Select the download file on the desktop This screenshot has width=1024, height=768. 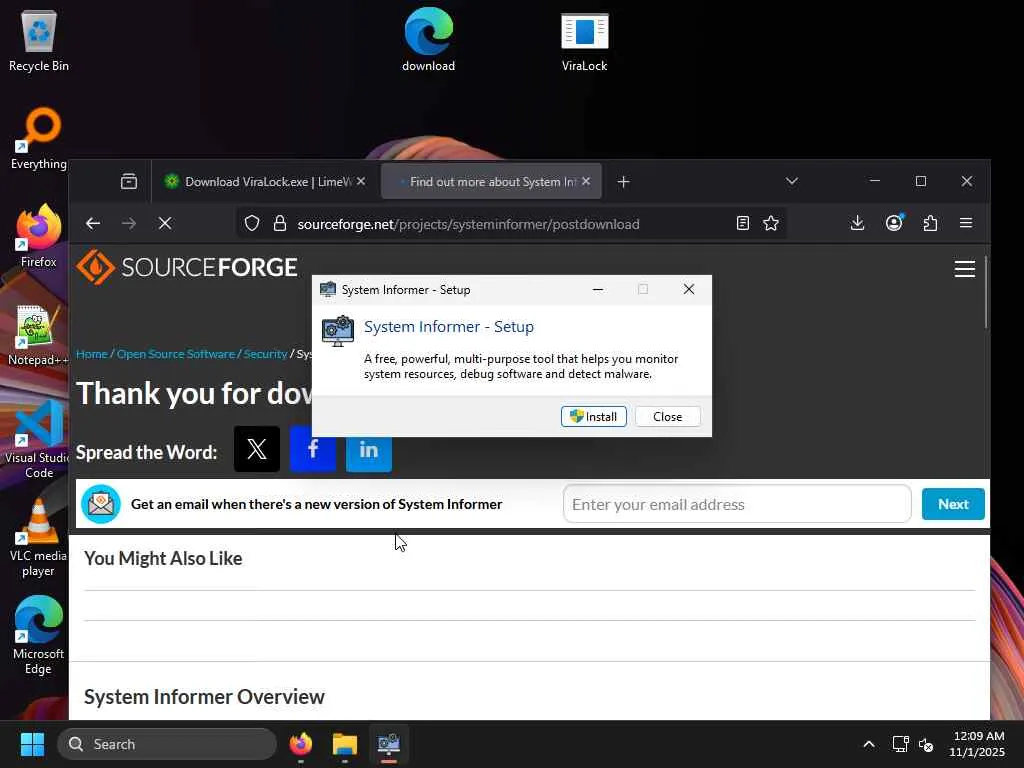(x=428, y=40)
